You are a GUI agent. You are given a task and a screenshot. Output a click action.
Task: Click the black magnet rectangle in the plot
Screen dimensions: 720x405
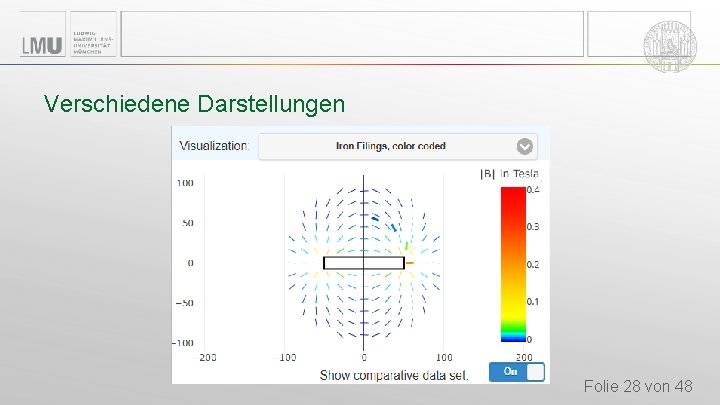coord(364,263)
